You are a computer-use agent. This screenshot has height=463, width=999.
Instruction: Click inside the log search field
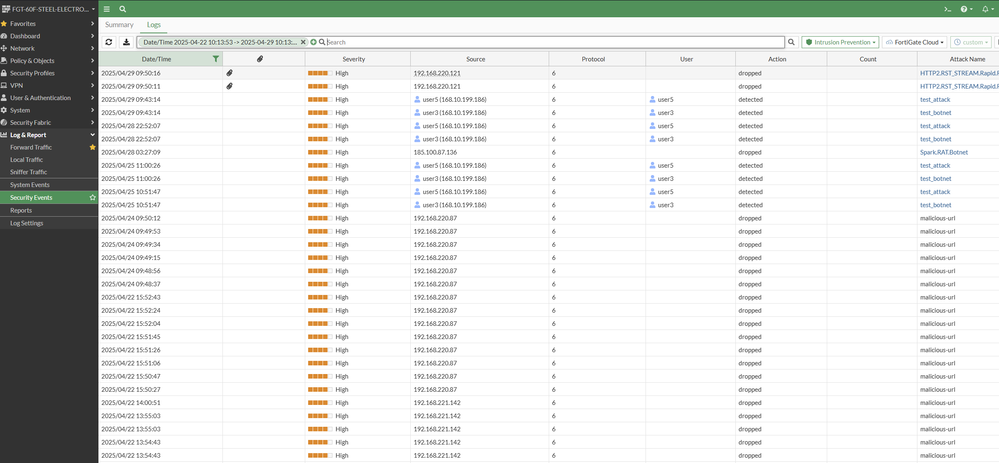pos(550,42)
